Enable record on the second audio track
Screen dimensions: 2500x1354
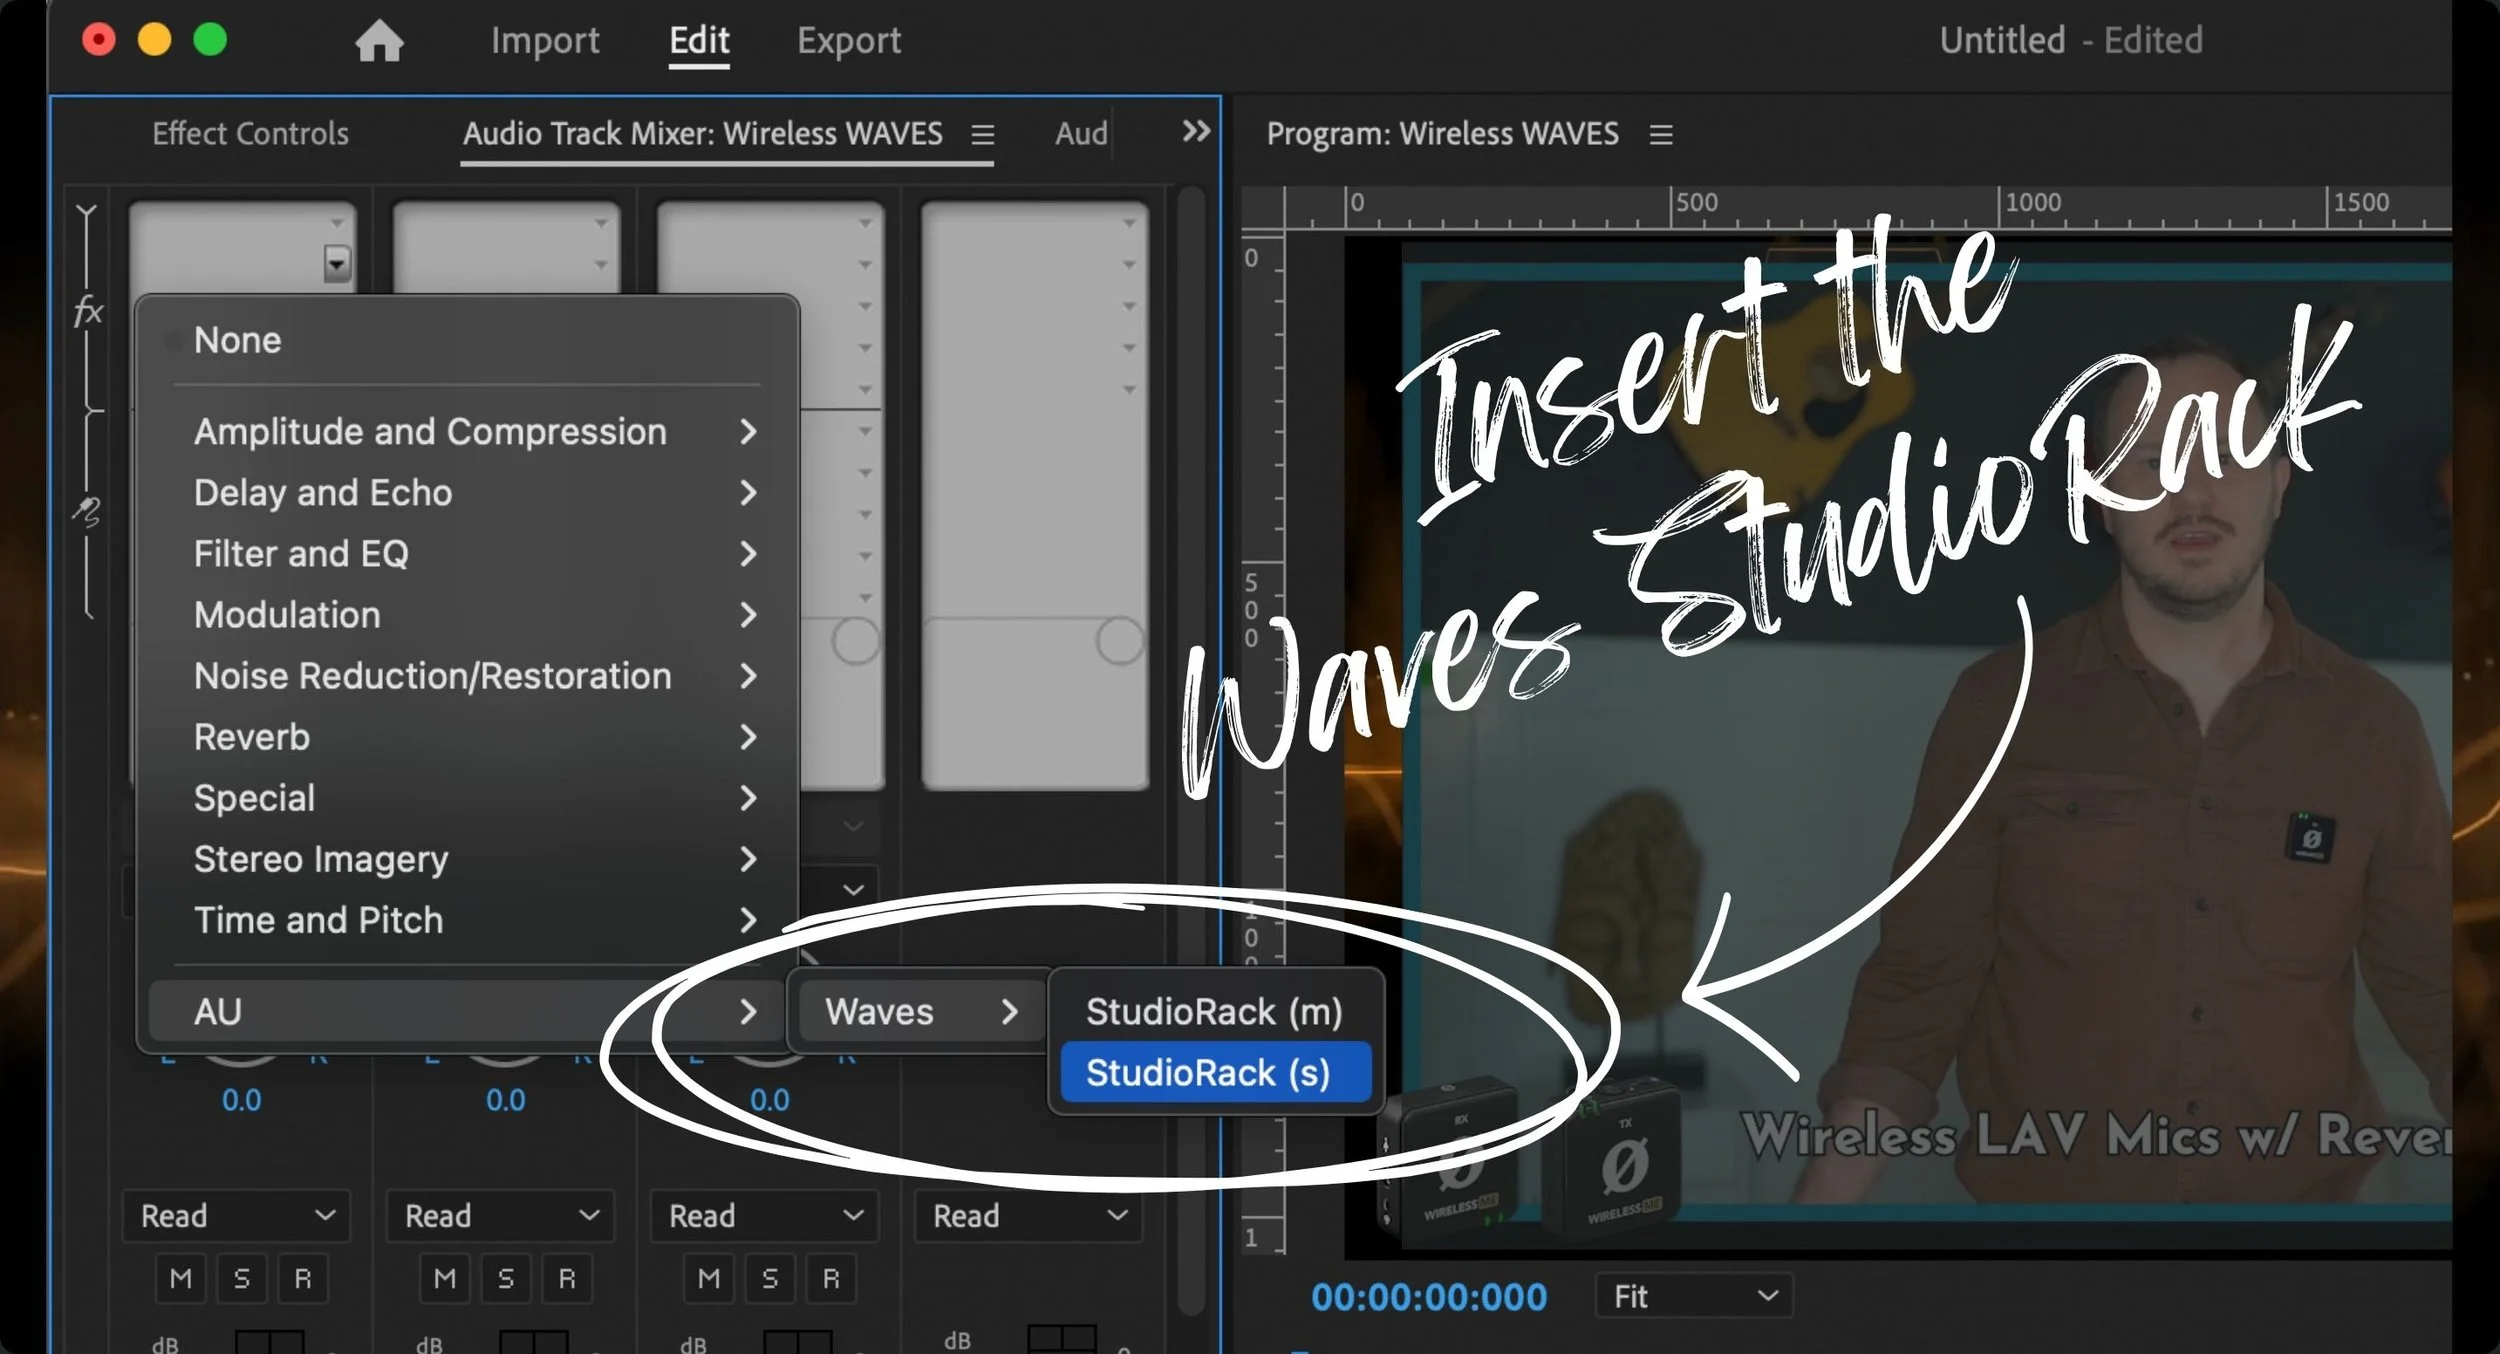[567, 1278]
